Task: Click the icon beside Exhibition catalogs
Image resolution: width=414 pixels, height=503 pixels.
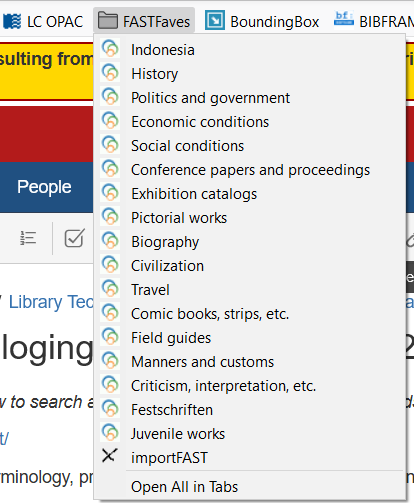Action: point(110,193)
